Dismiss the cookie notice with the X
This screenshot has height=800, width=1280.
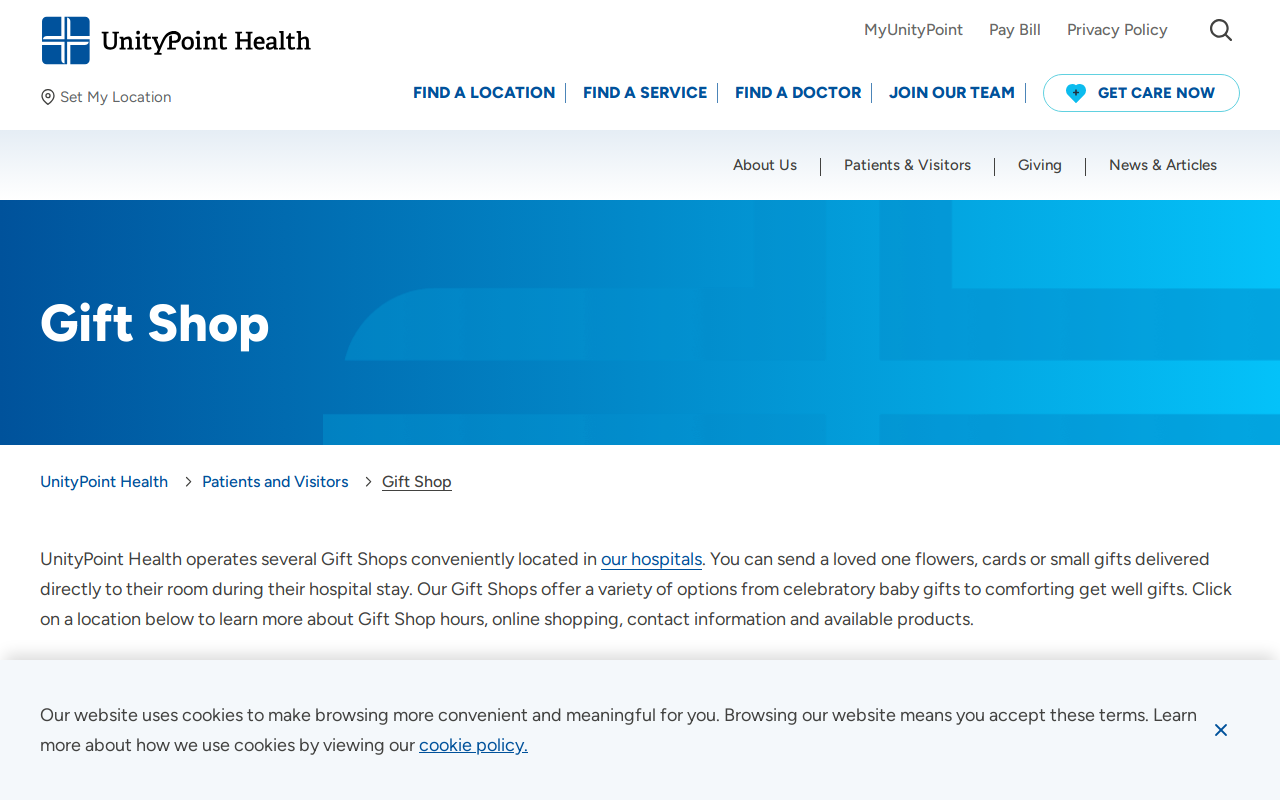pos(1221,730)
